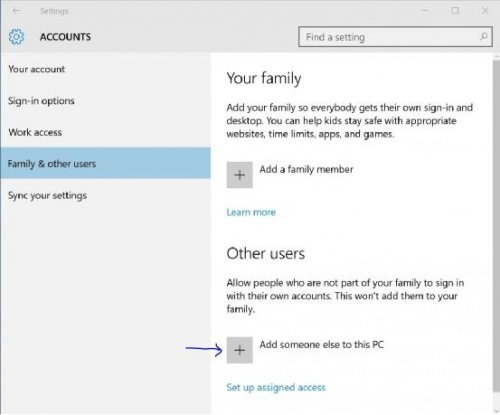Click Add a family member label
This screenshot has height=415, width=500.
click(306, 169)
